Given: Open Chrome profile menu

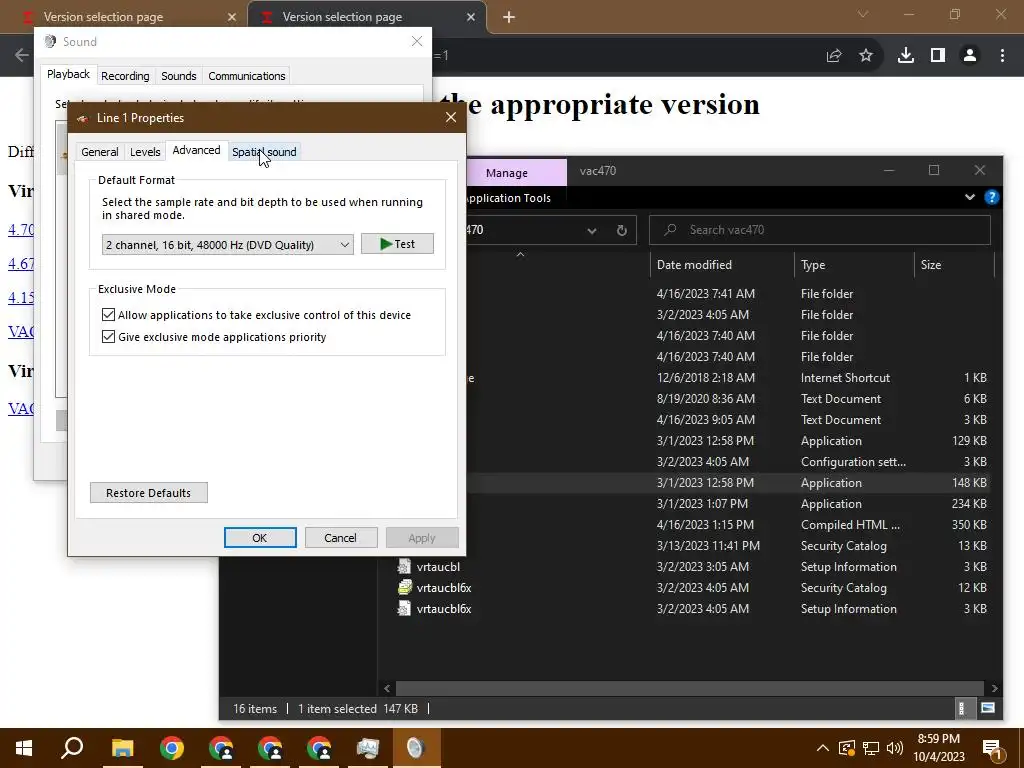Looking at the screenshot, I should click(x=970, y=56).
